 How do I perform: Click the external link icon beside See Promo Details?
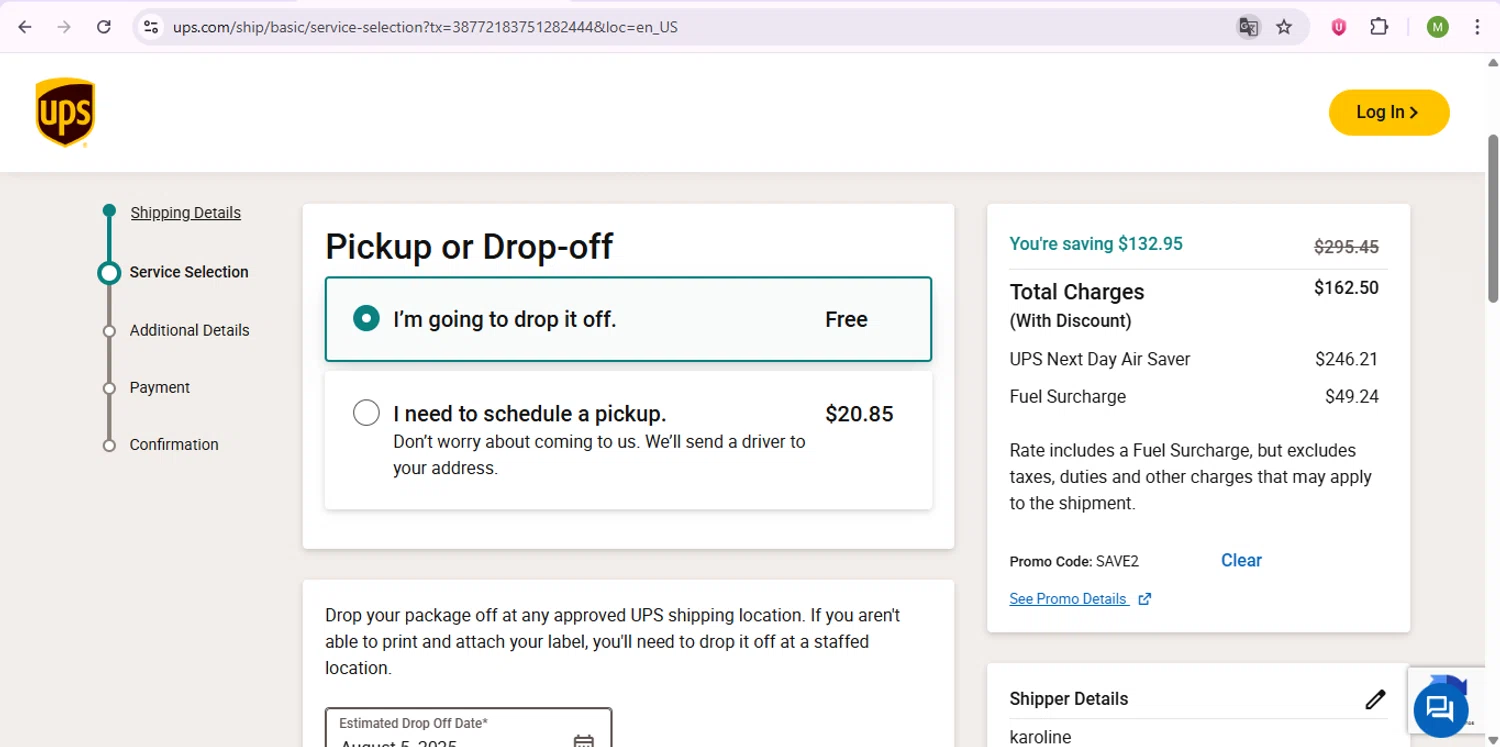point(1144,599)
